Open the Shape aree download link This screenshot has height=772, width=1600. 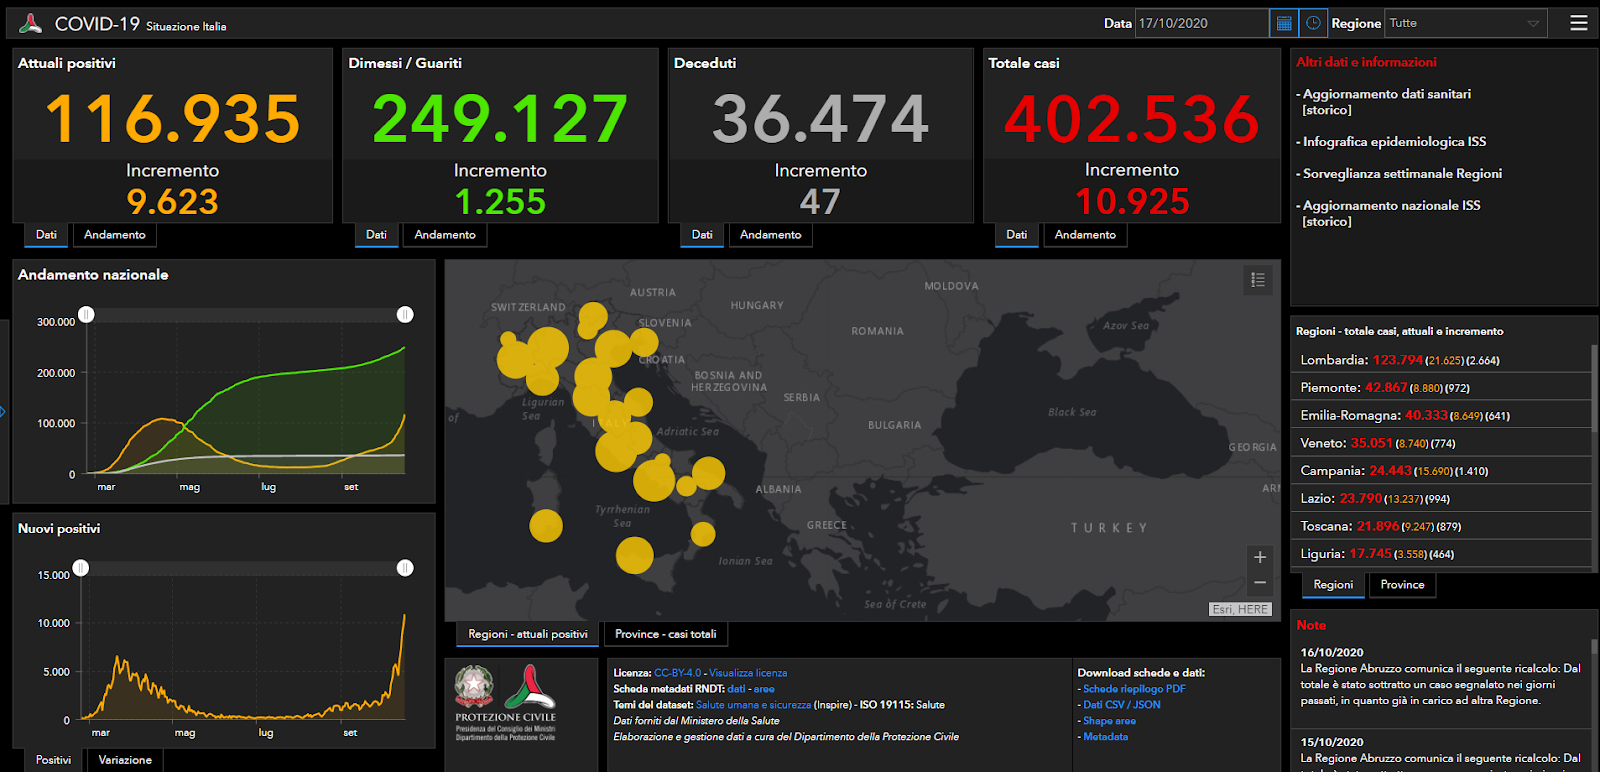point(1109,721)
